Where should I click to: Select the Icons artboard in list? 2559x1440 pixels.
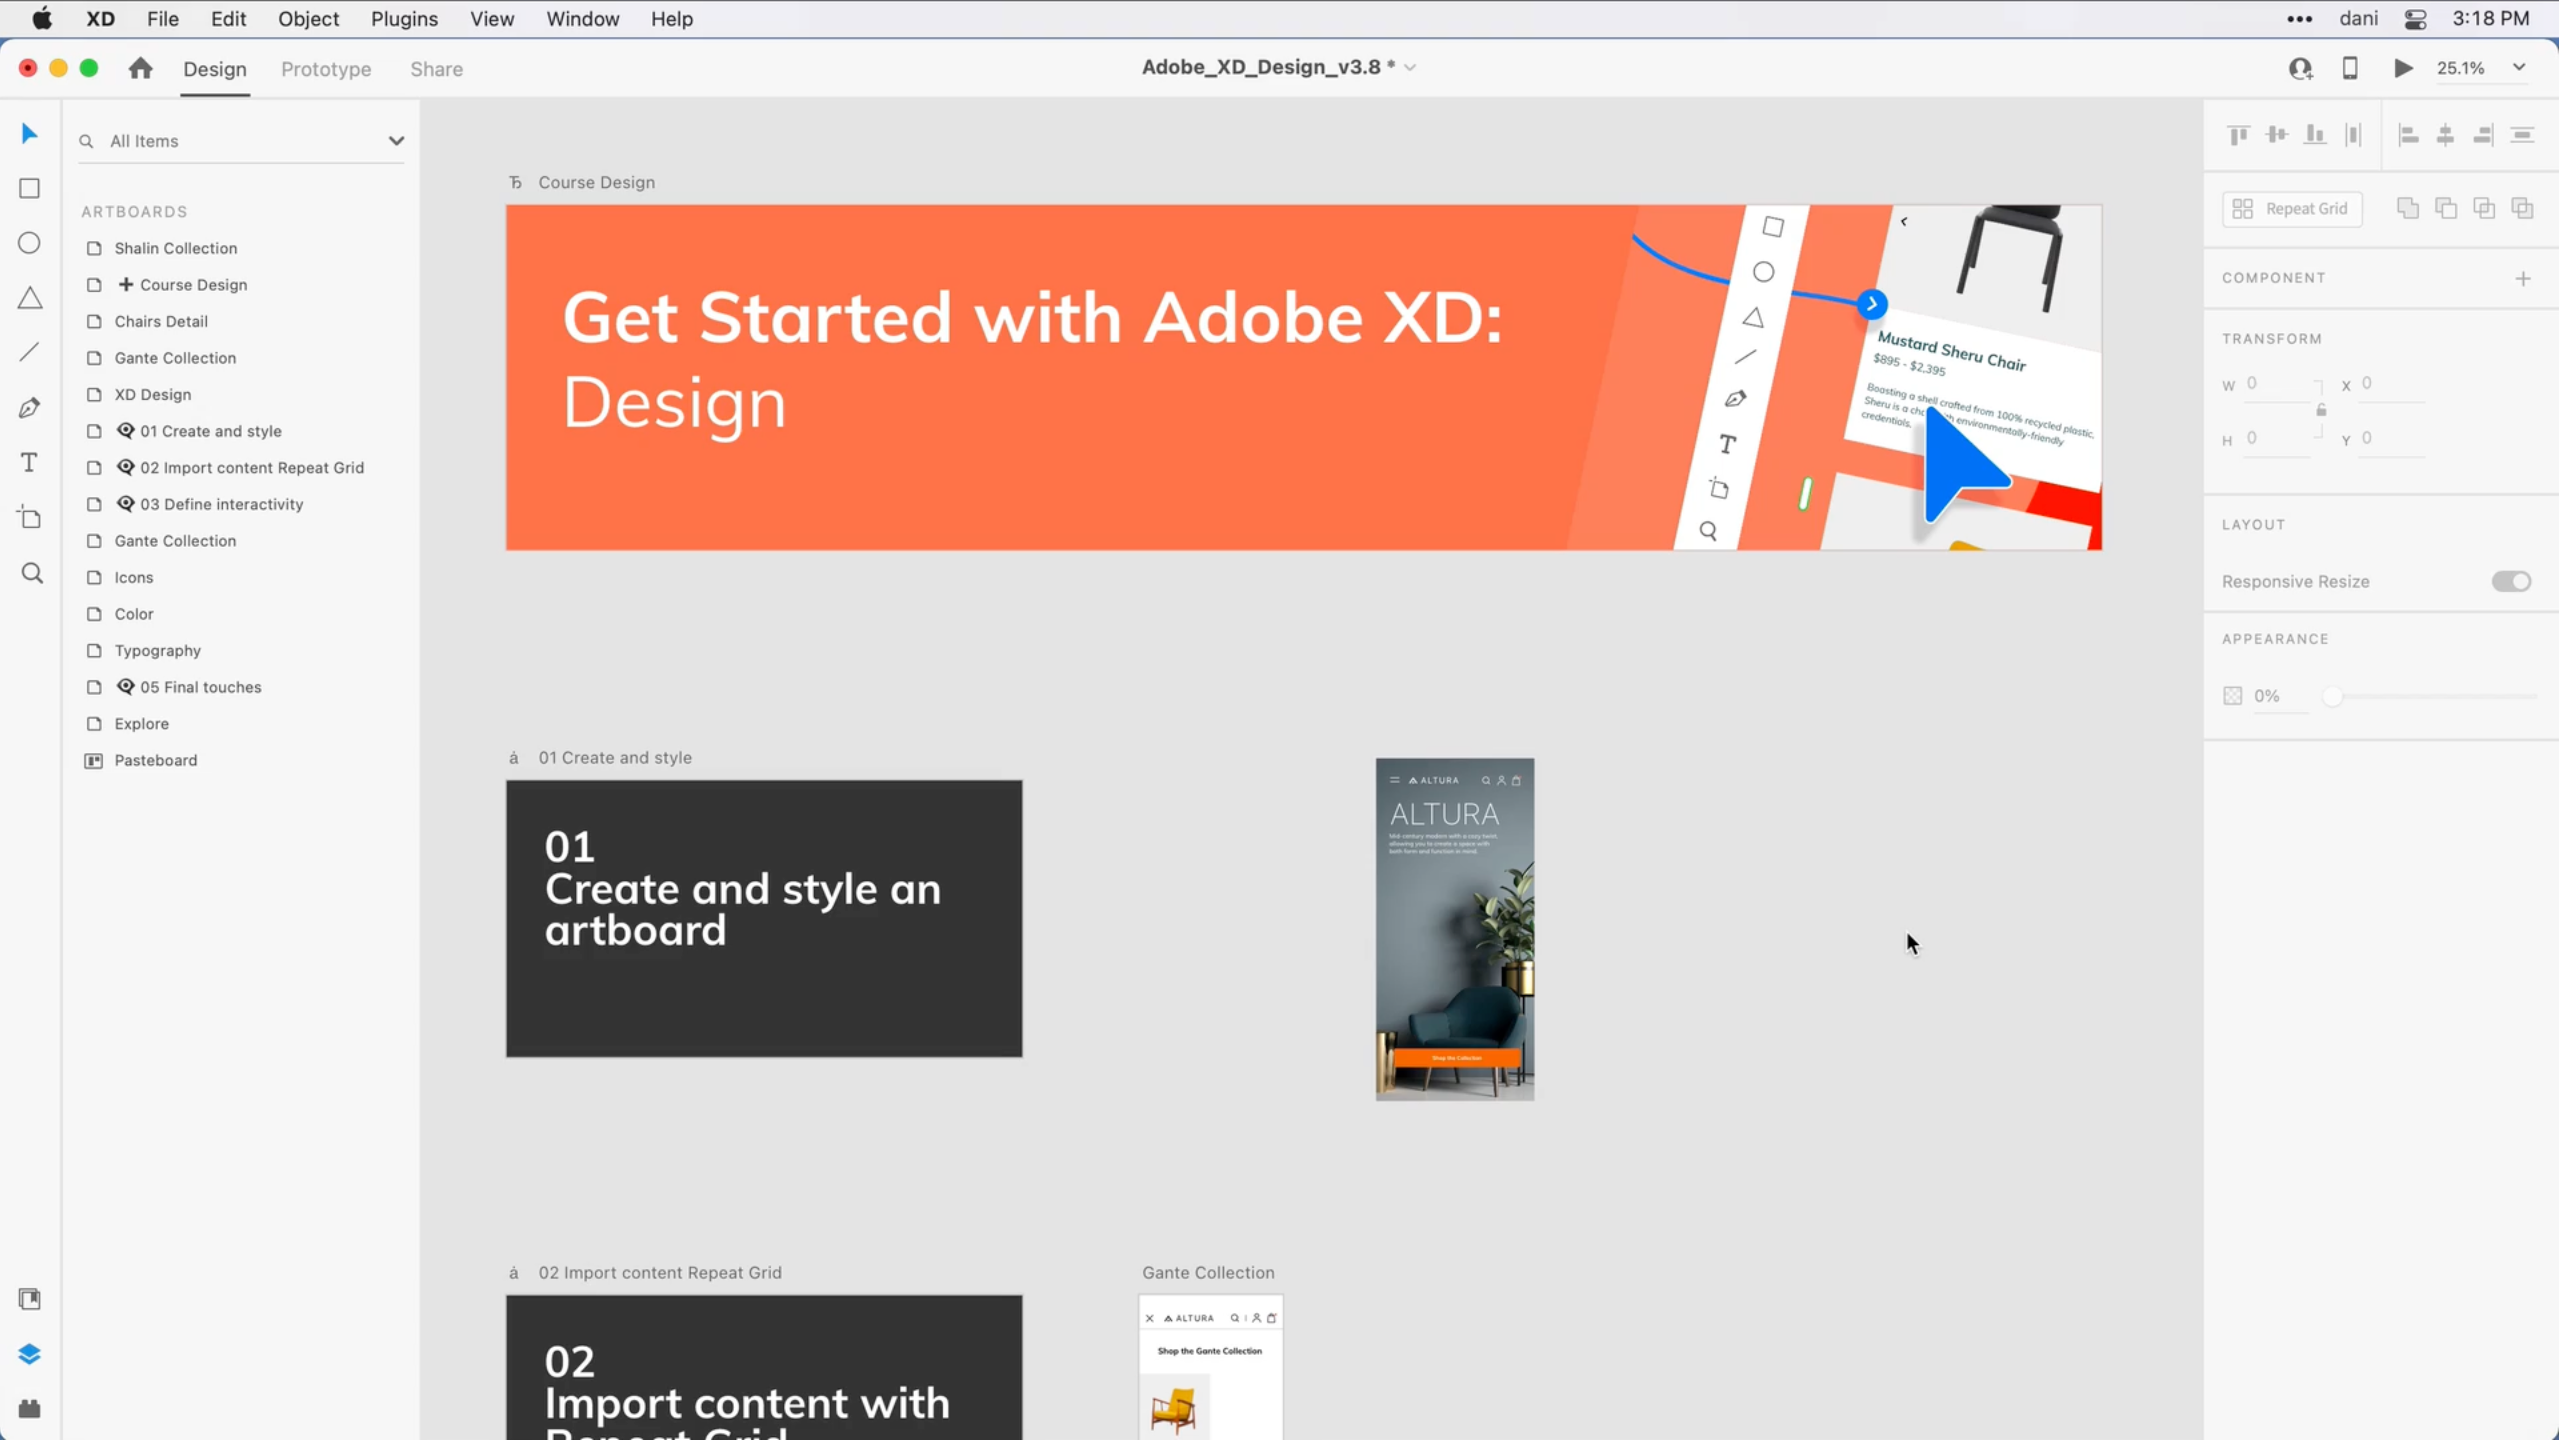[133, 577]
